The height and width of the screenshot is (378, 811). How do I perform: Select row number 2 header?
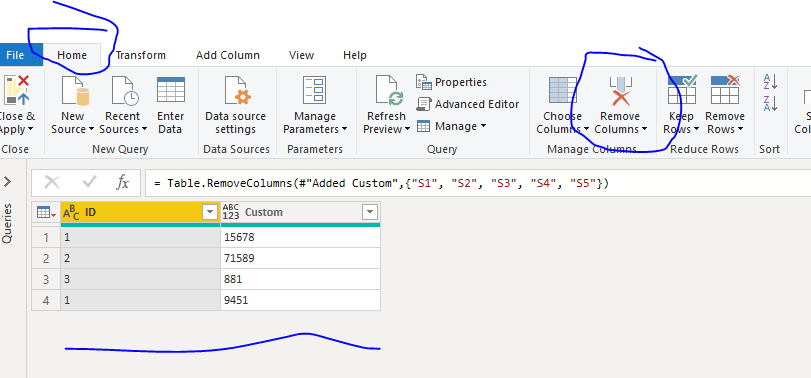(46, 258)
